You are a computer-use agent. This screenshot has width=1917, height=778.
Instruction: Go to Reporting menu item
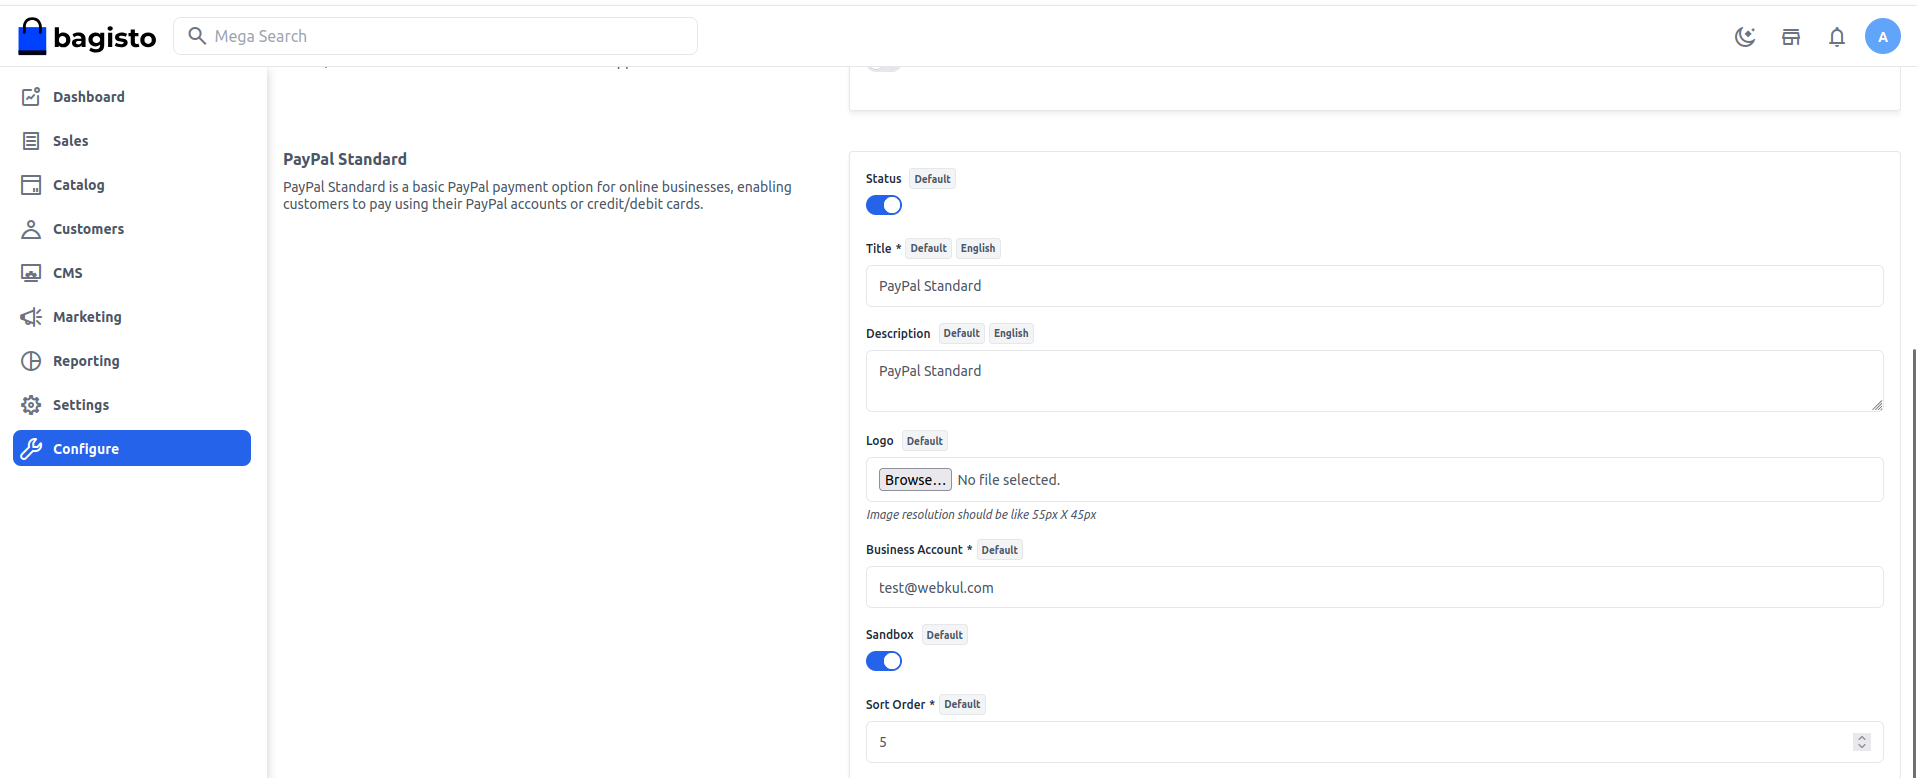(132, 361)
